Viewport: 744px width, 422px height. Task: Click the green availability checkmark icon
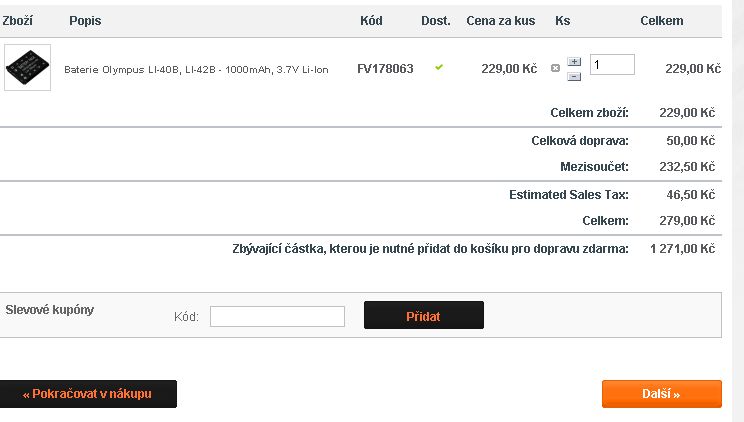439,67
